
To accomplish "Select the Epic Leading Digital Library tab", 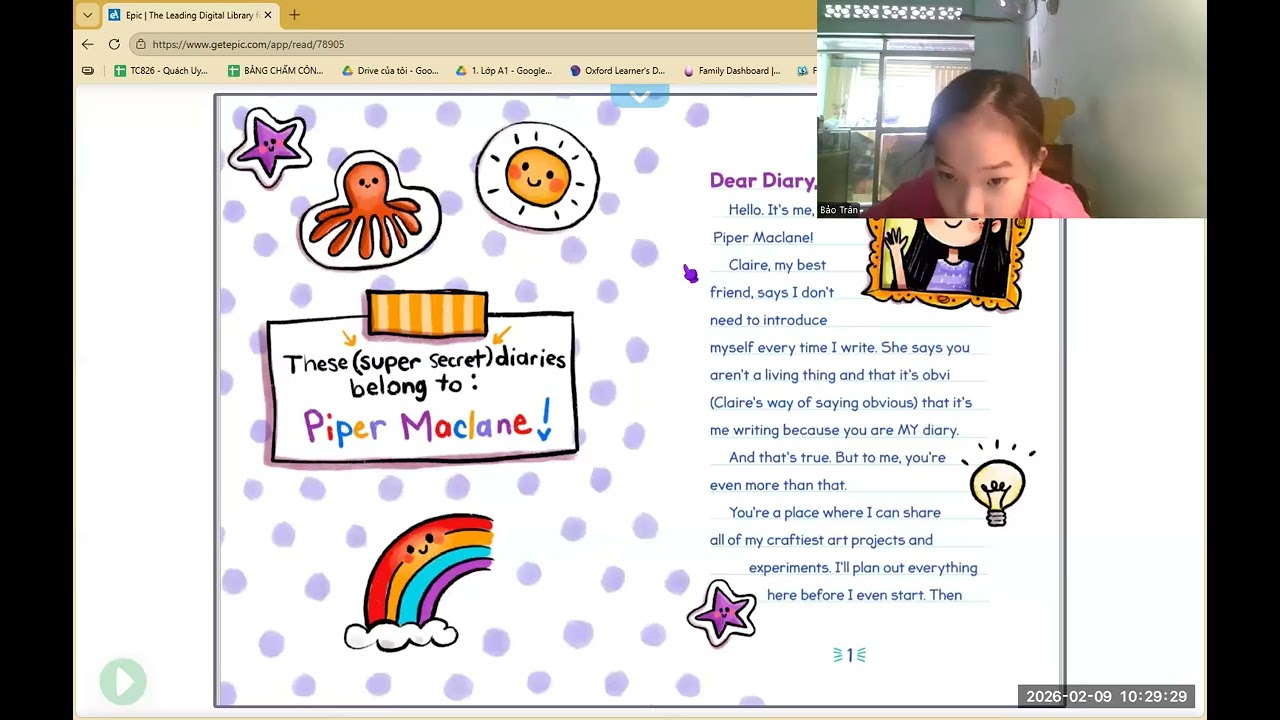I will point(190,15).
